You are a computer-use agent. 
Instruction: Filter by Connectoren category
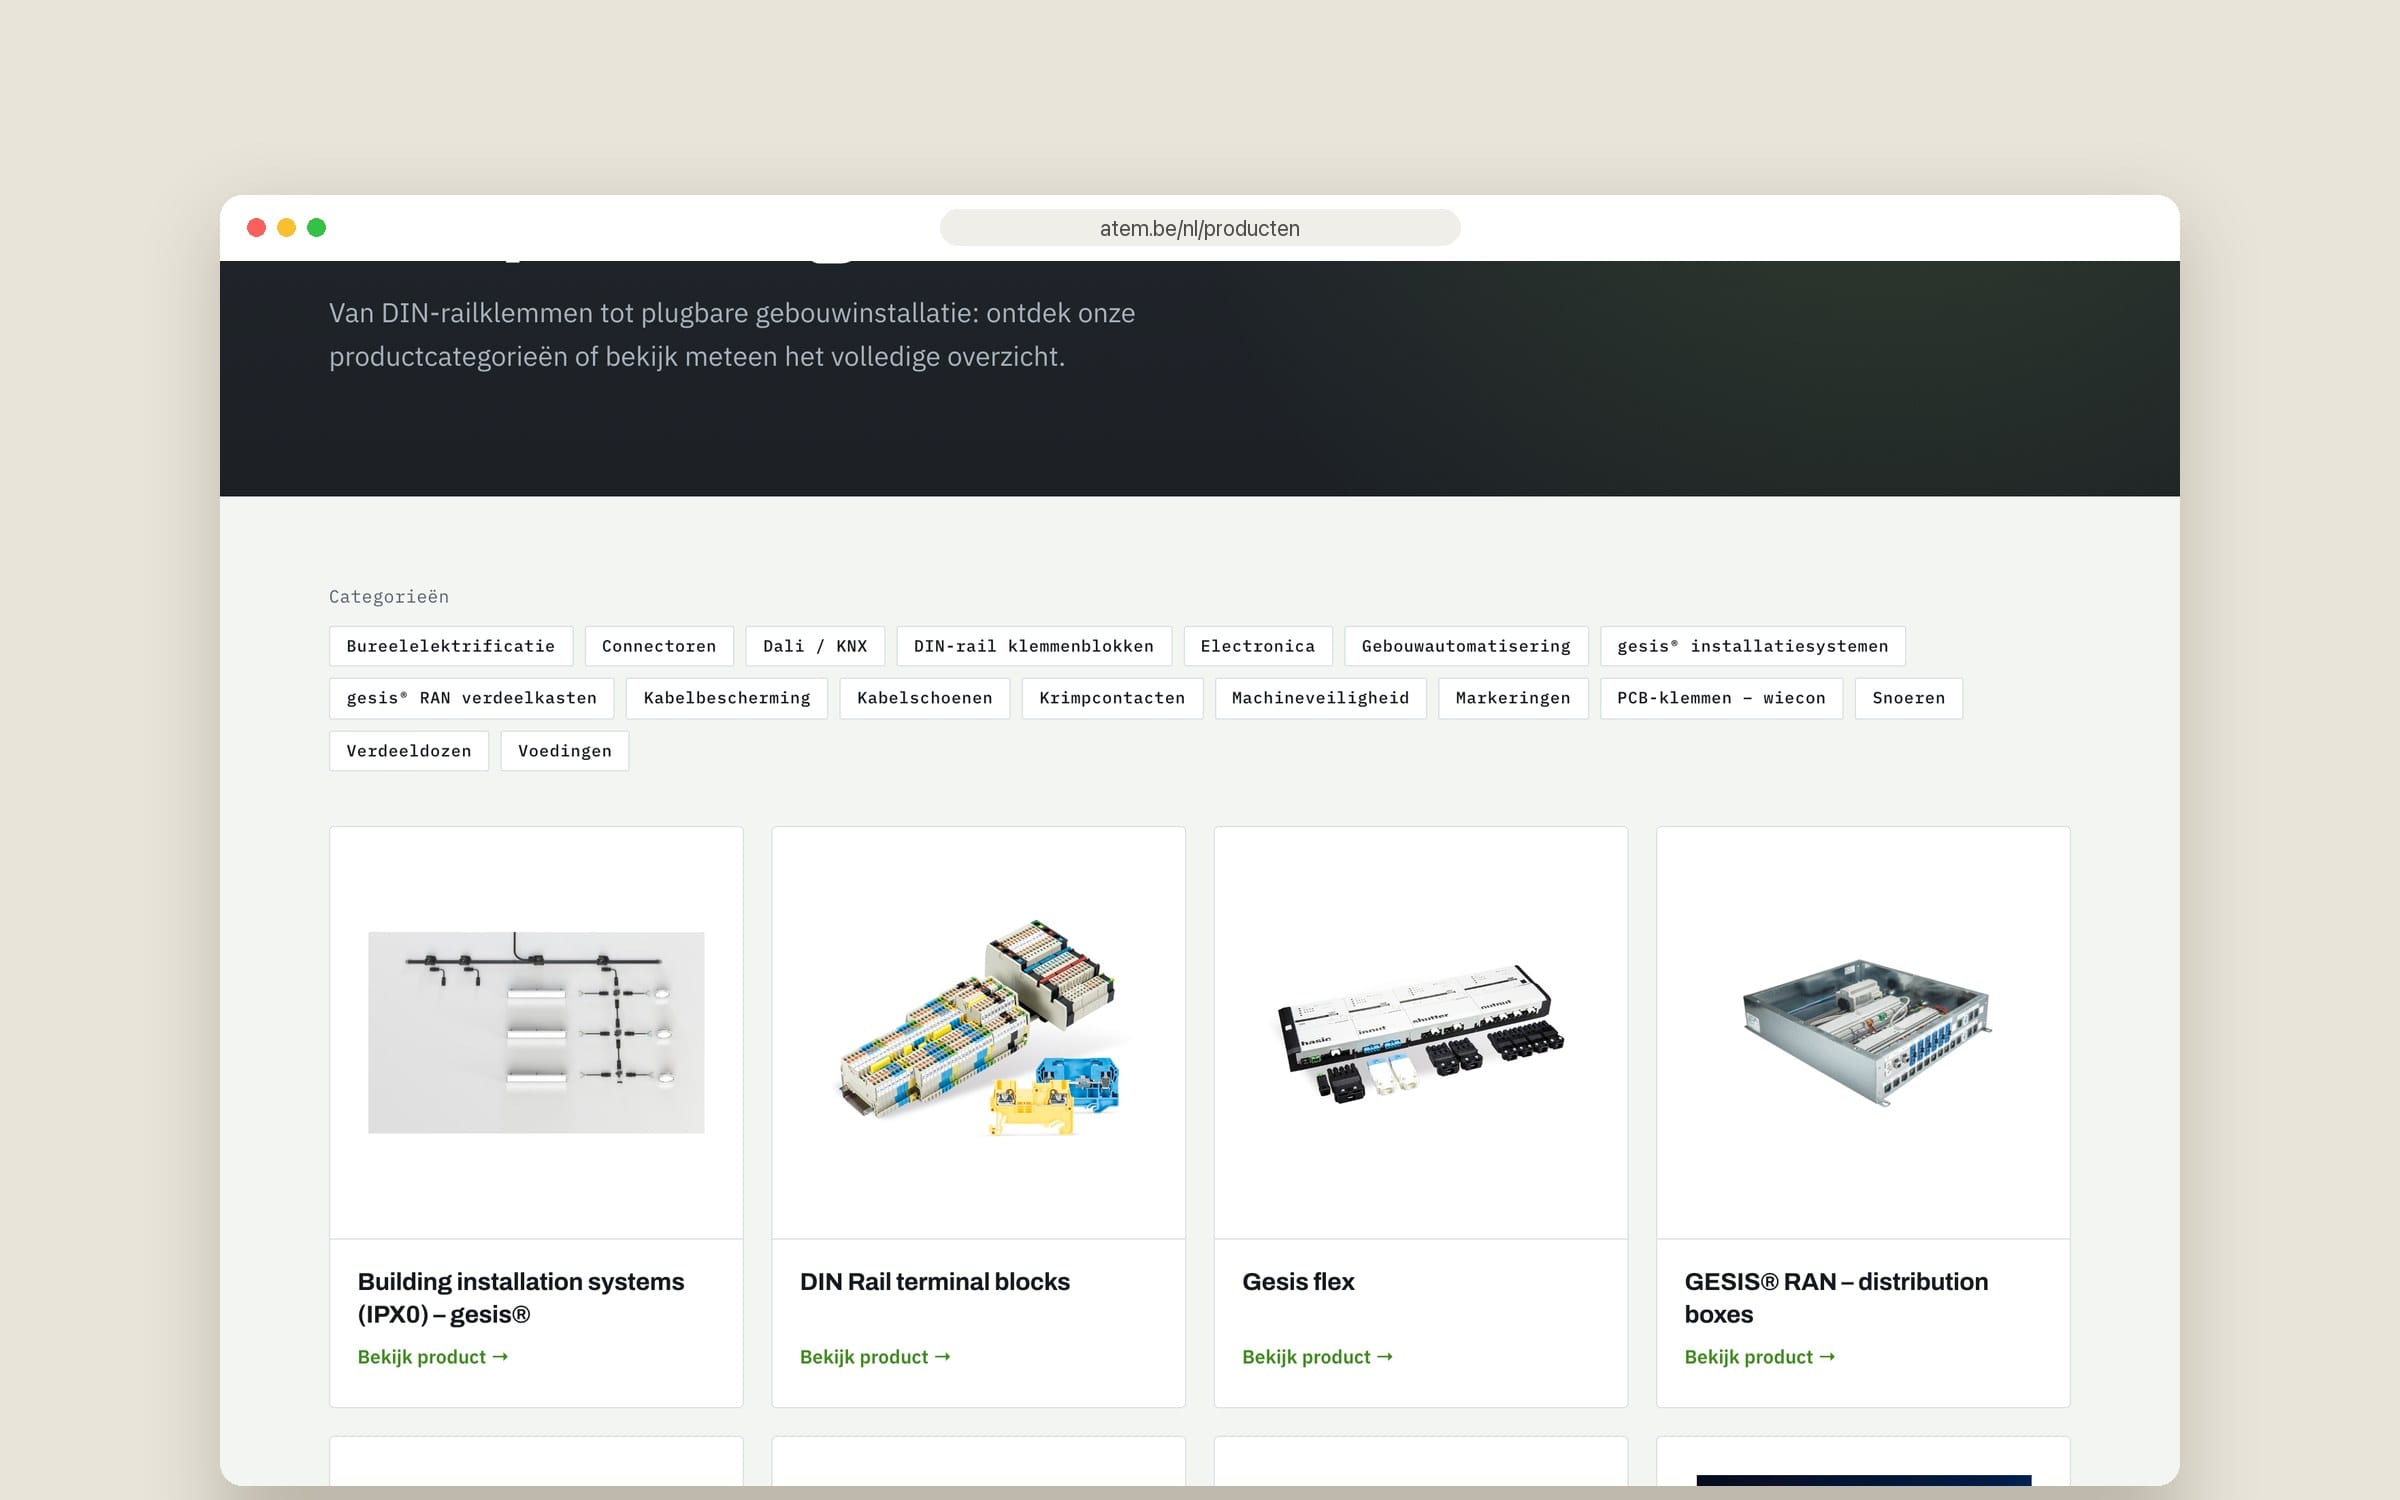point(659,646)
